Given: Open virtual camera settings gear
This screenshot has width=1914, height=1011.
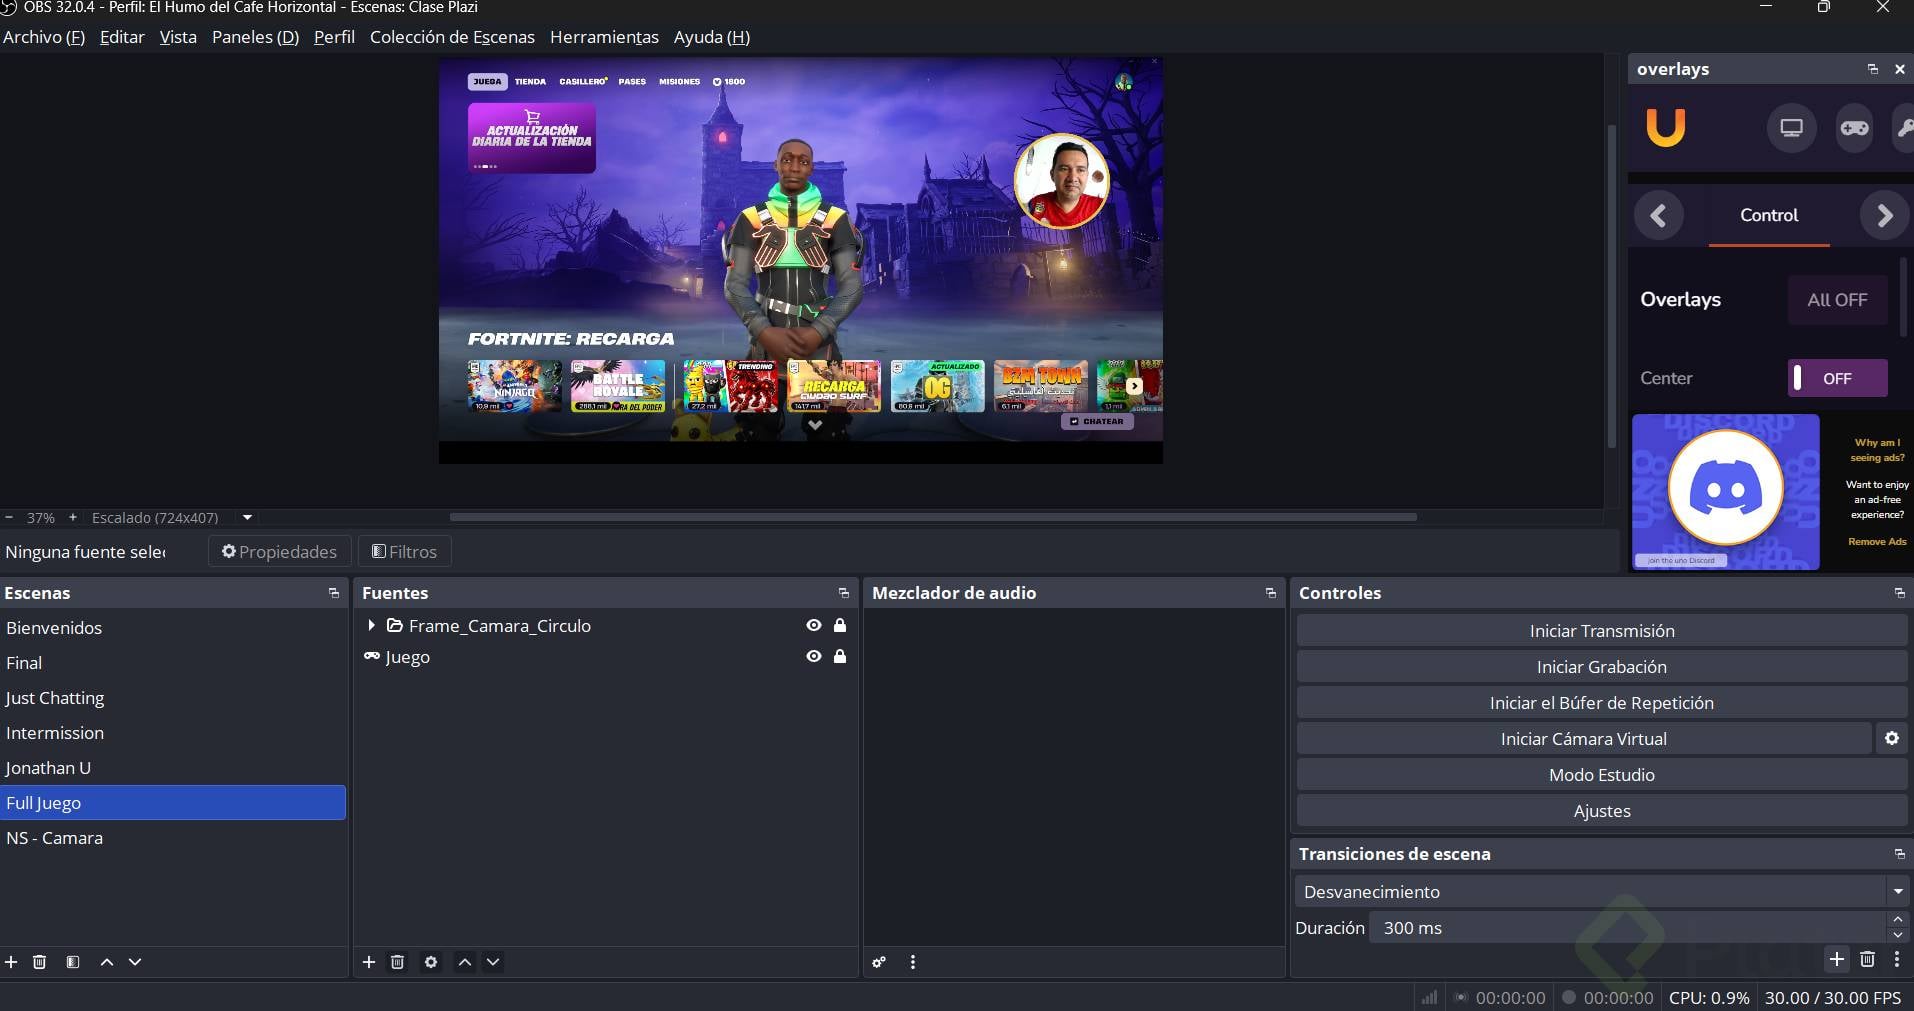Looking at the screenshot, I should click(x=1892, y=739).
